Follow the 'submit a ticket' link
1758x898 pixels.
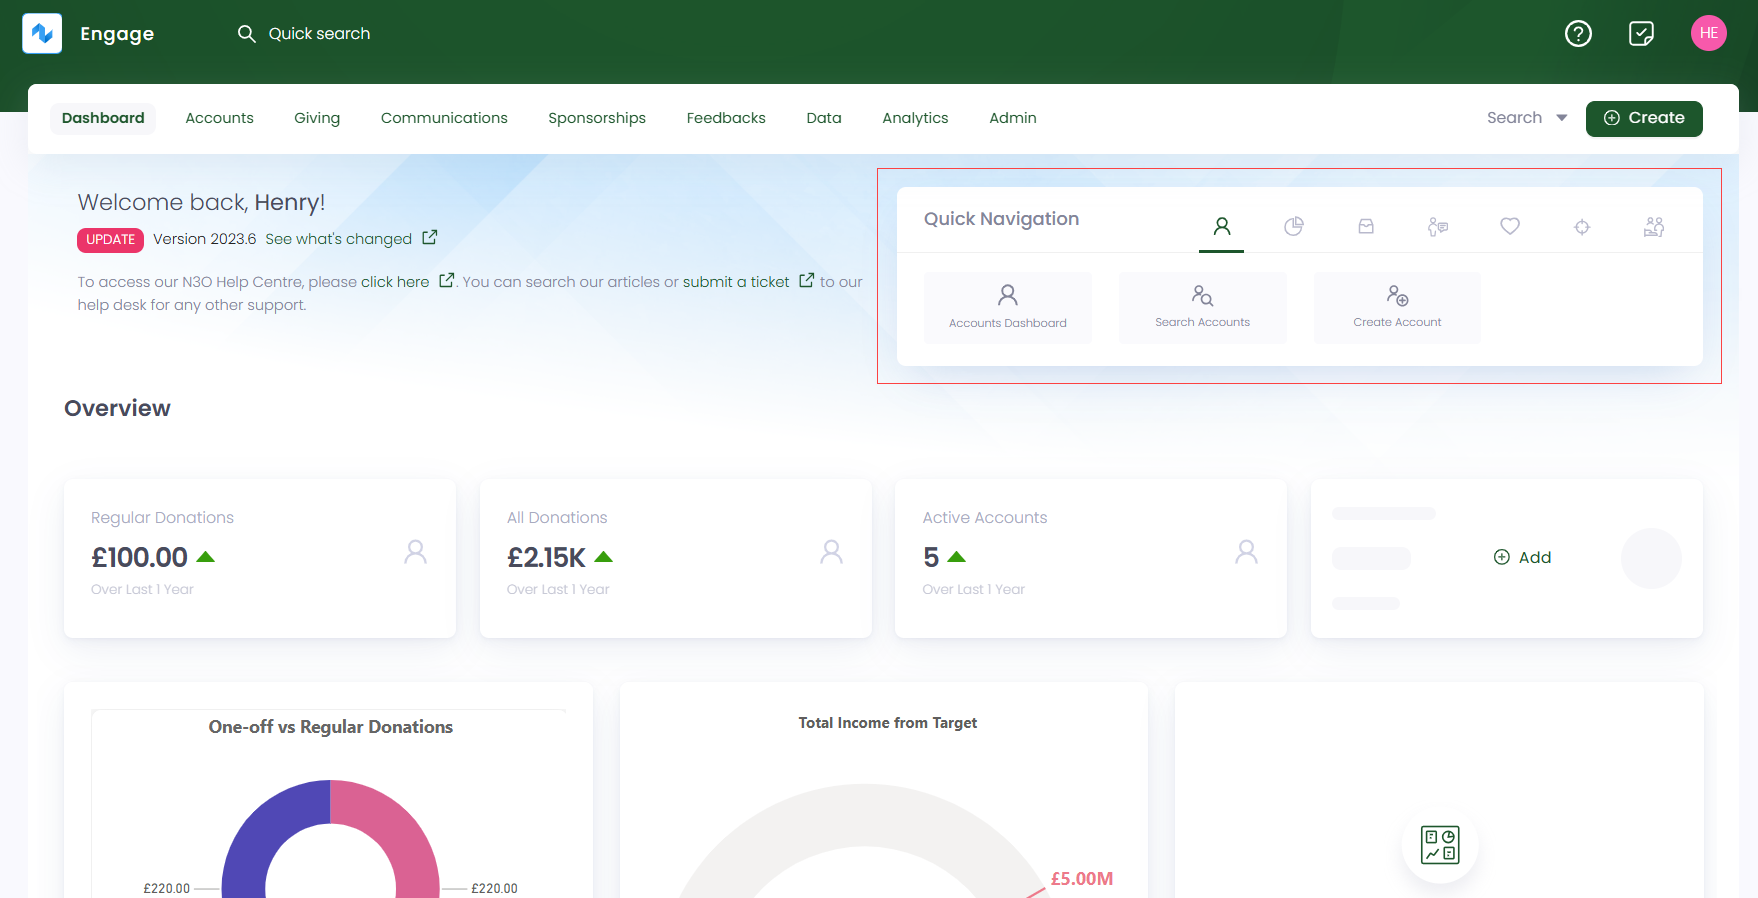[x=736, y=282]
